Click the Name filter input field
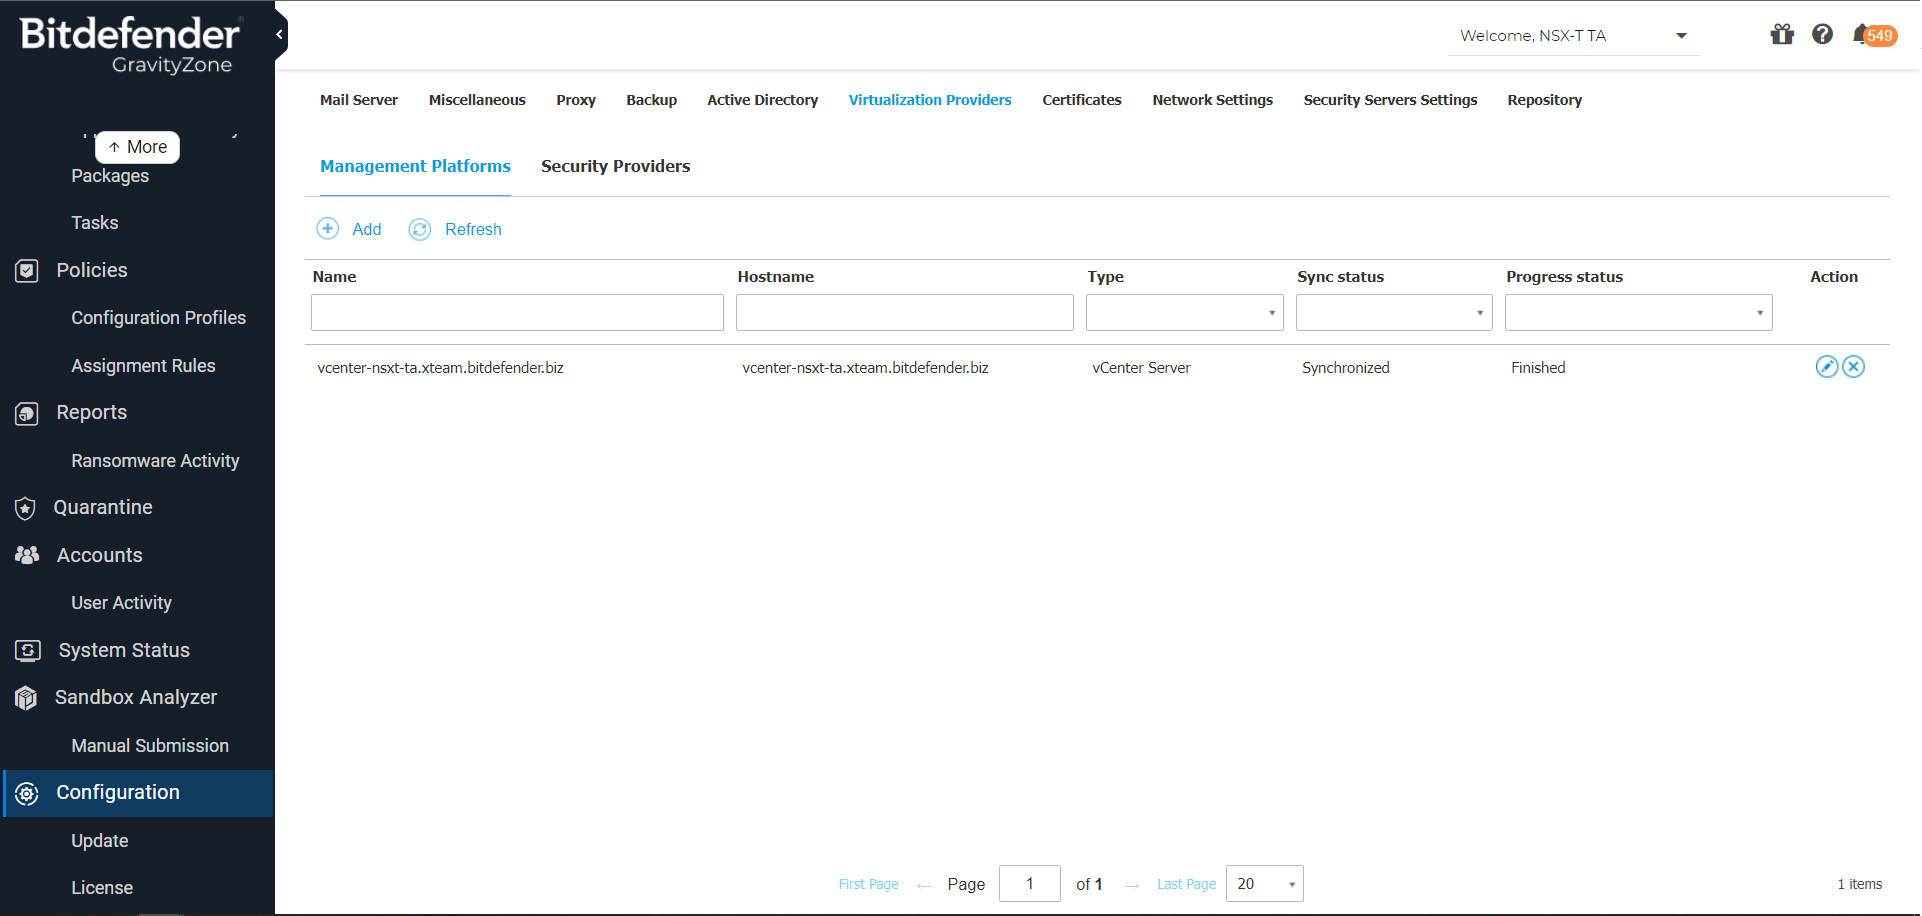This screenshot has height=916, width=1922. coord(517,313)
